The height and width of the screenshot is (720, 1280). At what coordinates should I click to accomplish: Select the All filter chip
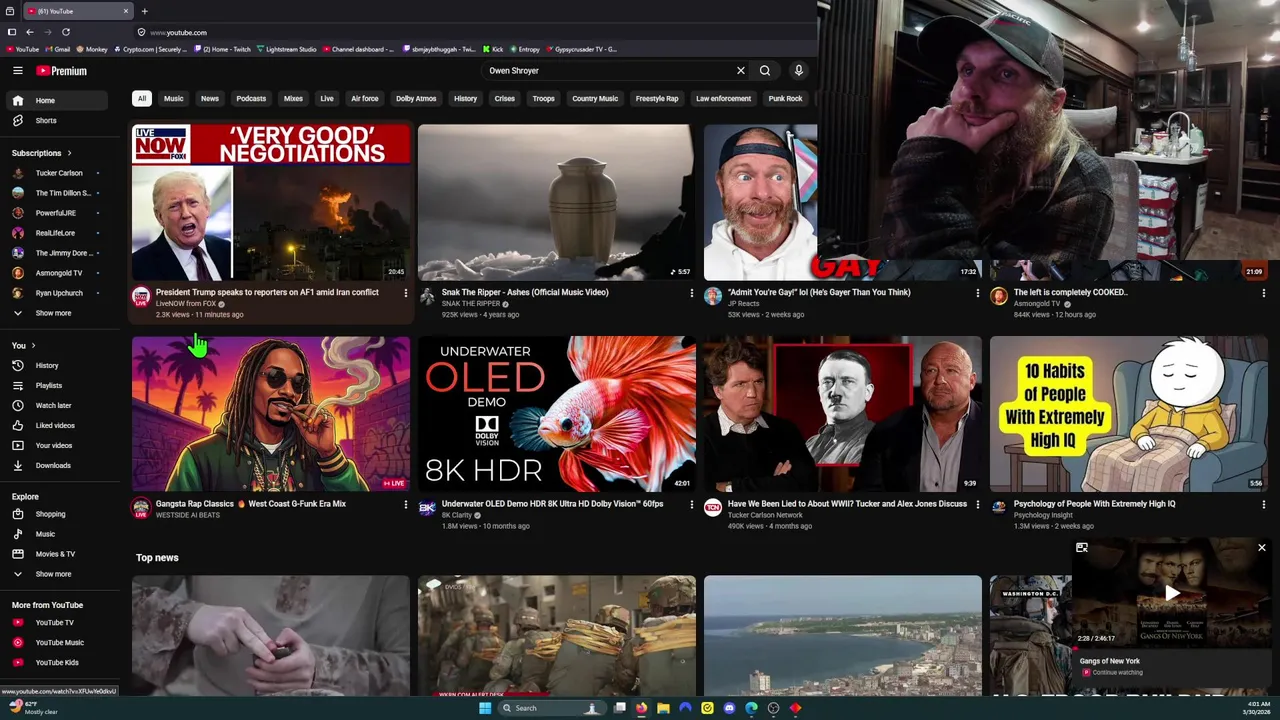pyautogui.click(x=142, y=99)
